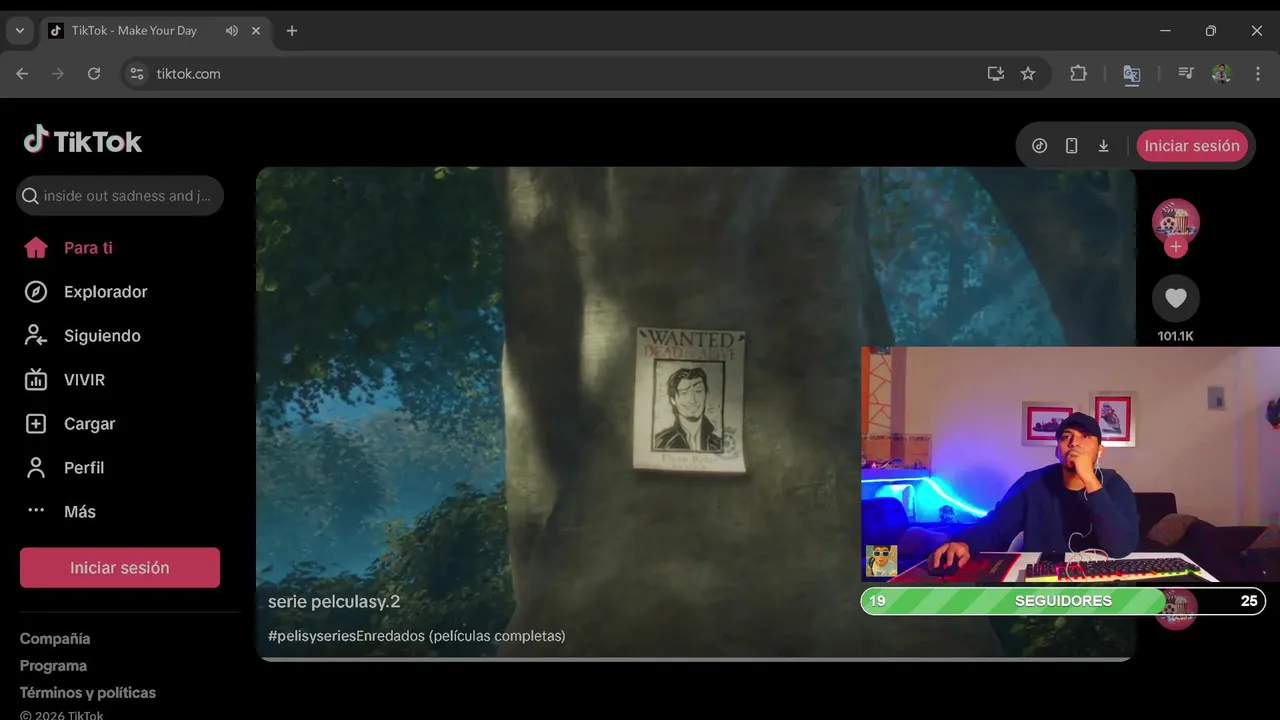1280x720 pixels.
Task: Open the serie pelculasy.2 username
Action: [334, 602]
